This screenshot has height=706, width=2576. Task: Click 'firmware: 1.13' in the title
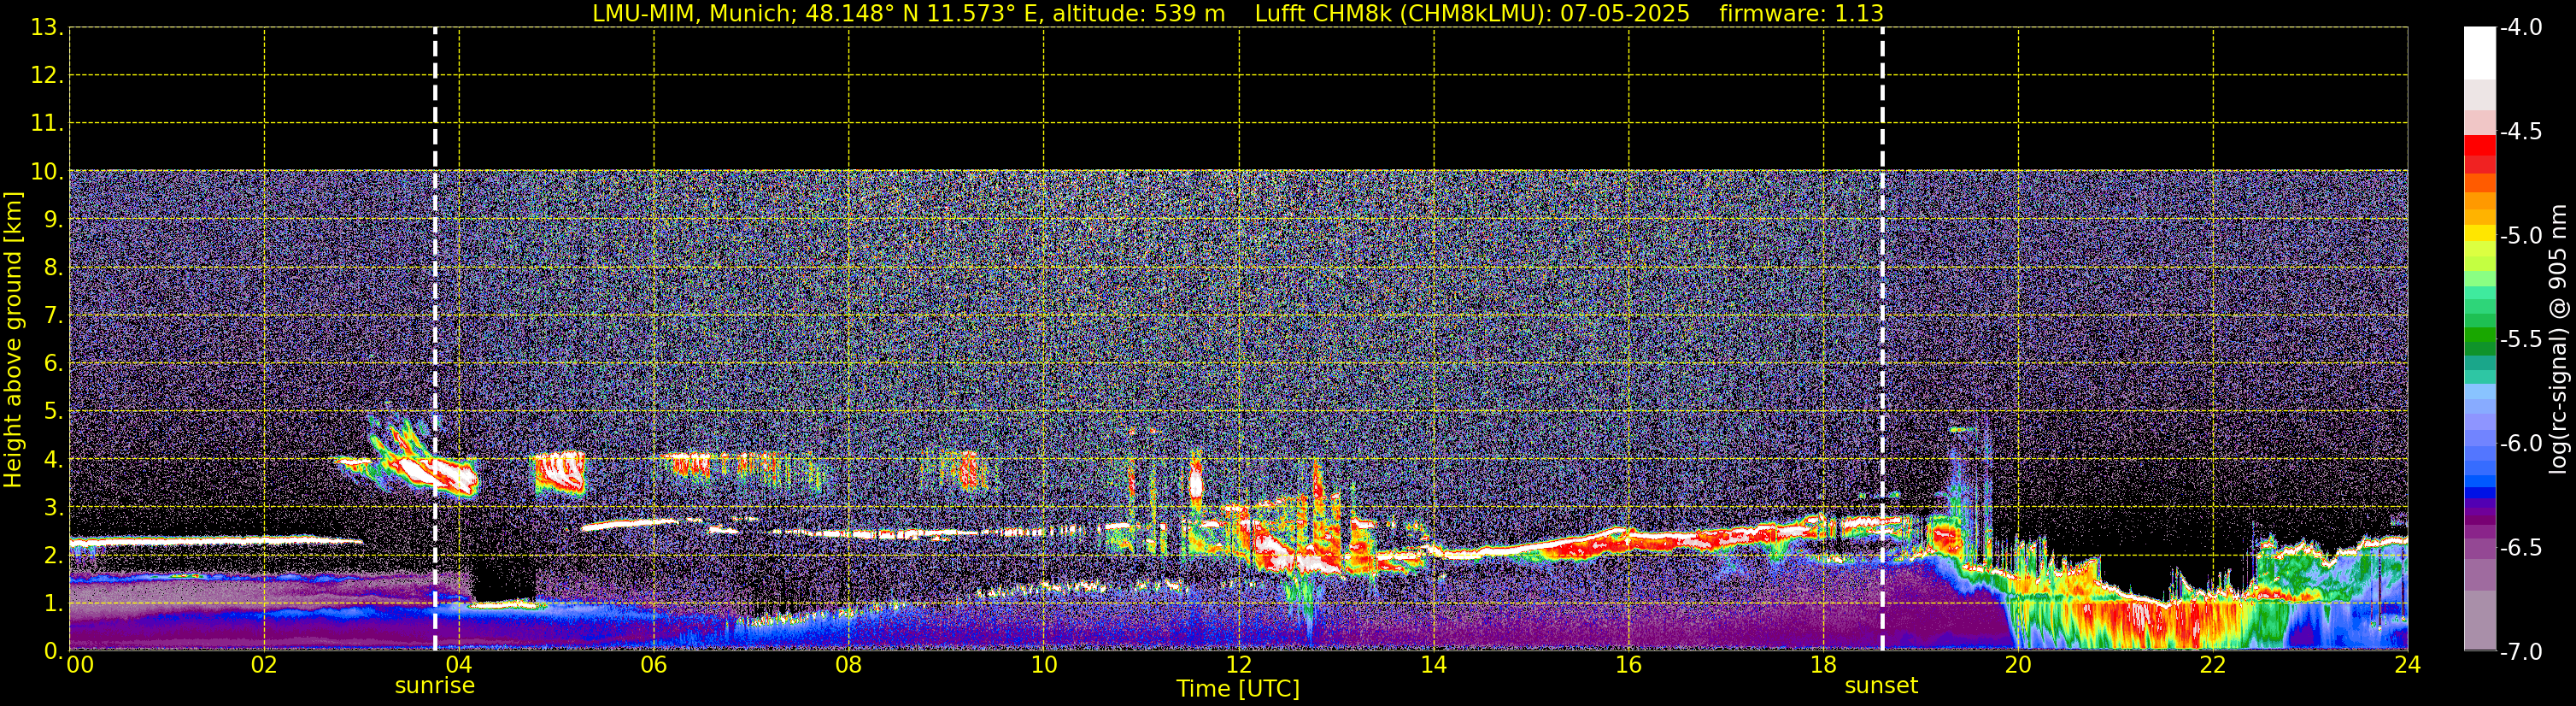coord(1801,14)
